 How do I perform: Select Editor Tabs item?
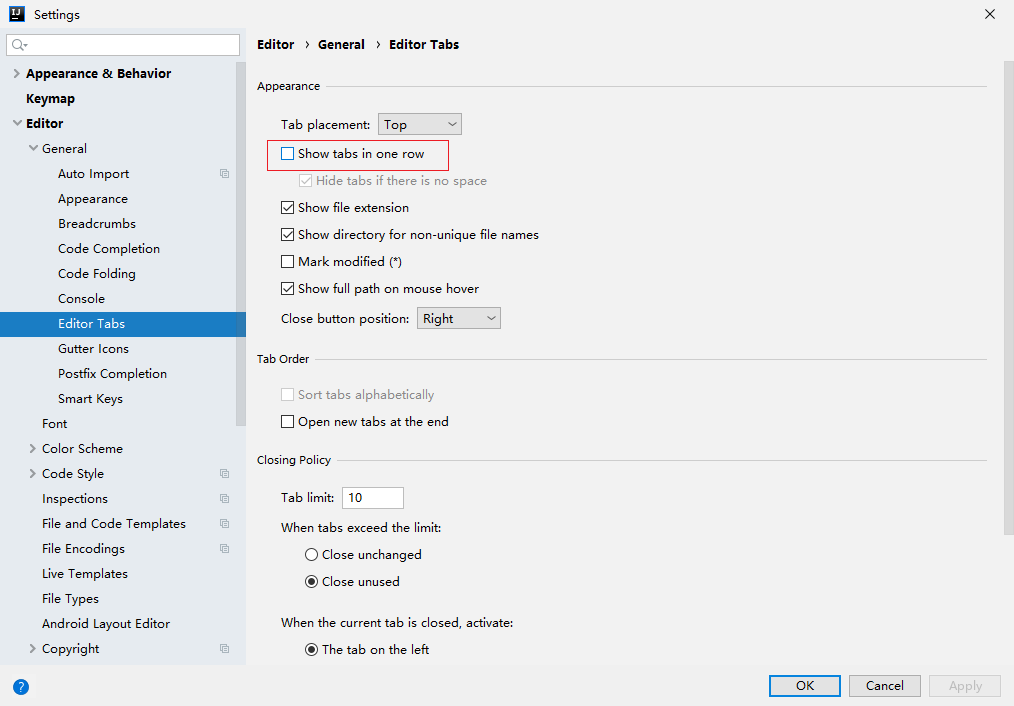[x=123, y=324]
